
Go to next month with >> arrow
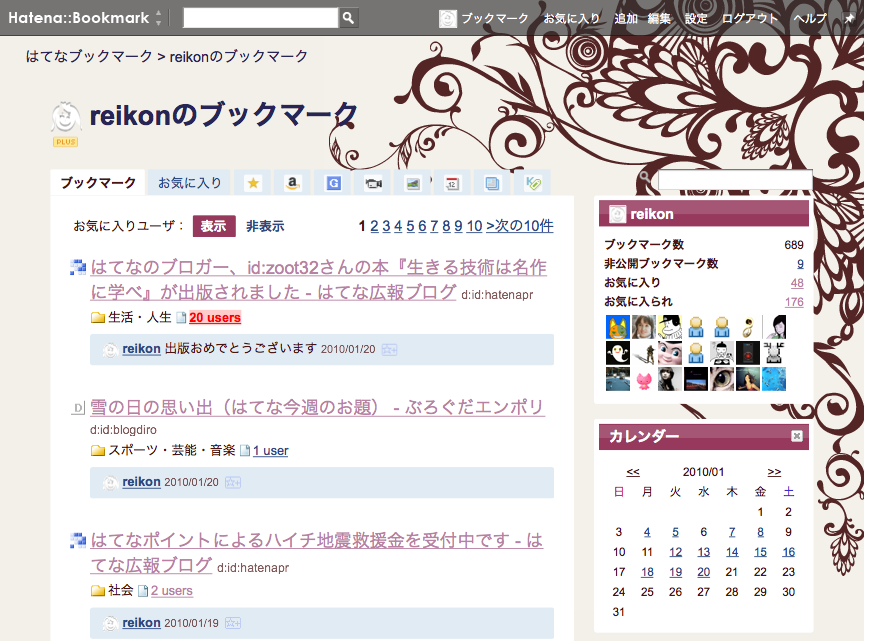coord(774,472)
